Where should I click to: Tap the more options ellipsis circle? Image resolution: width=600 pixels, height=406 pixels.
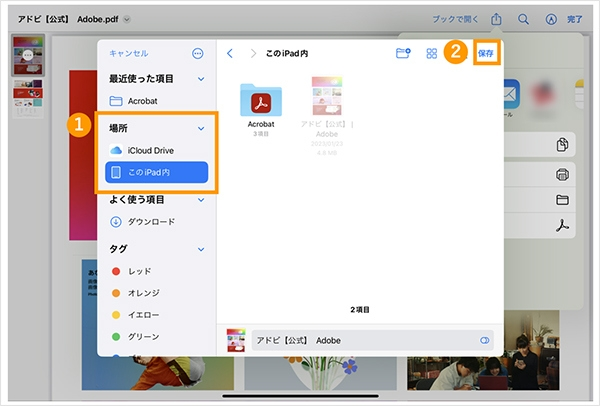click(x=197, y=54)
